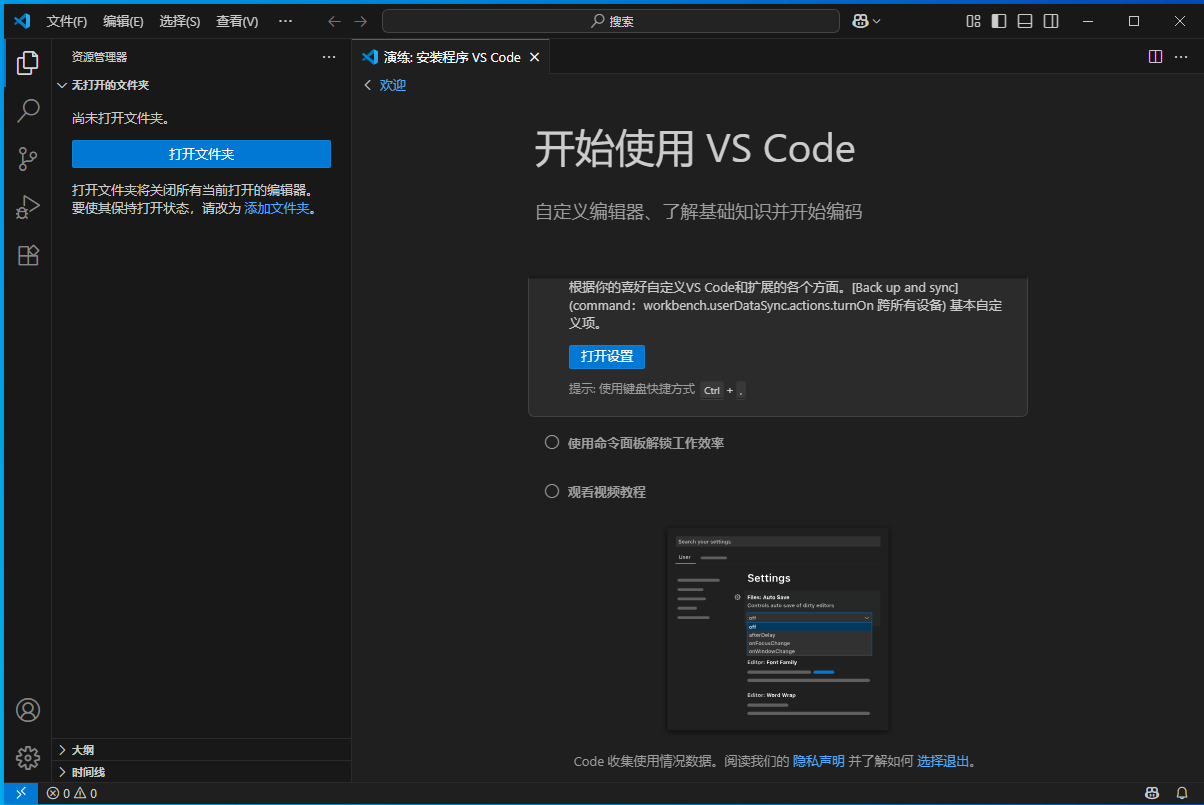Screen dimensions: 1204x805
Task: Toggle the primary side bar icon
Action: [999, 21]
